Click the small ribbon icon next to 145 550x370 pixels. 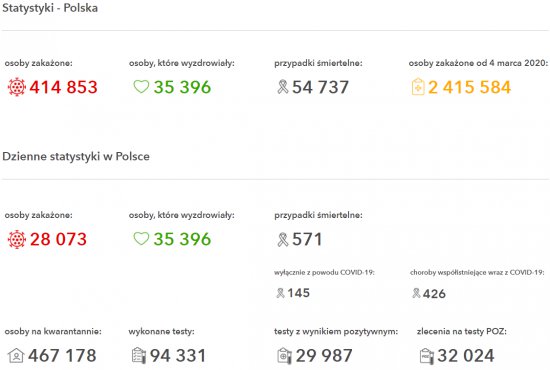280,293
